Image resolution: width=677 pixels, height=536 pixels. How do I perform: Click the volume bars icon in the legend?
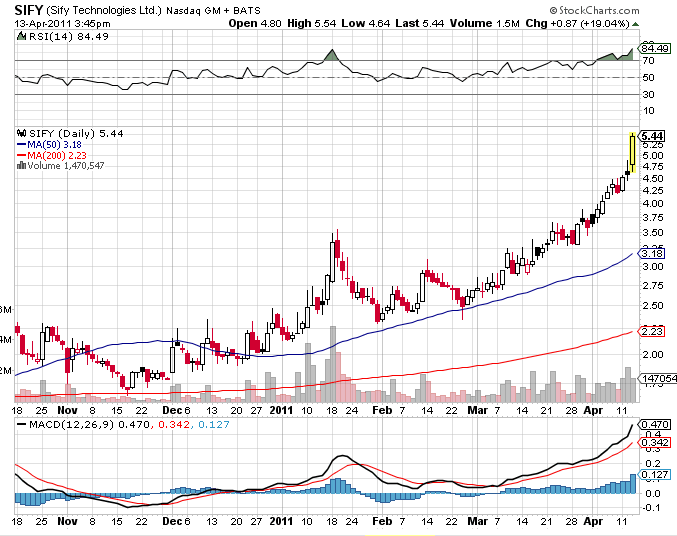click(x=21, y=165)
